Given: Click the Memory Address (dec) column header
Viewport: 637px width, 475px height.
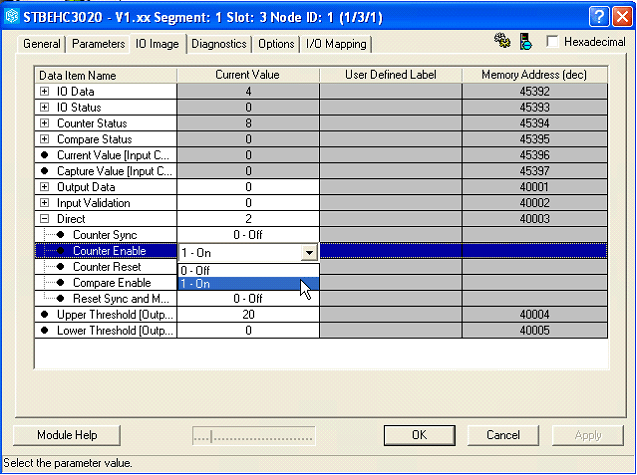Looking at the screenshot, I should pyautogui.click(x=535, y=75).
